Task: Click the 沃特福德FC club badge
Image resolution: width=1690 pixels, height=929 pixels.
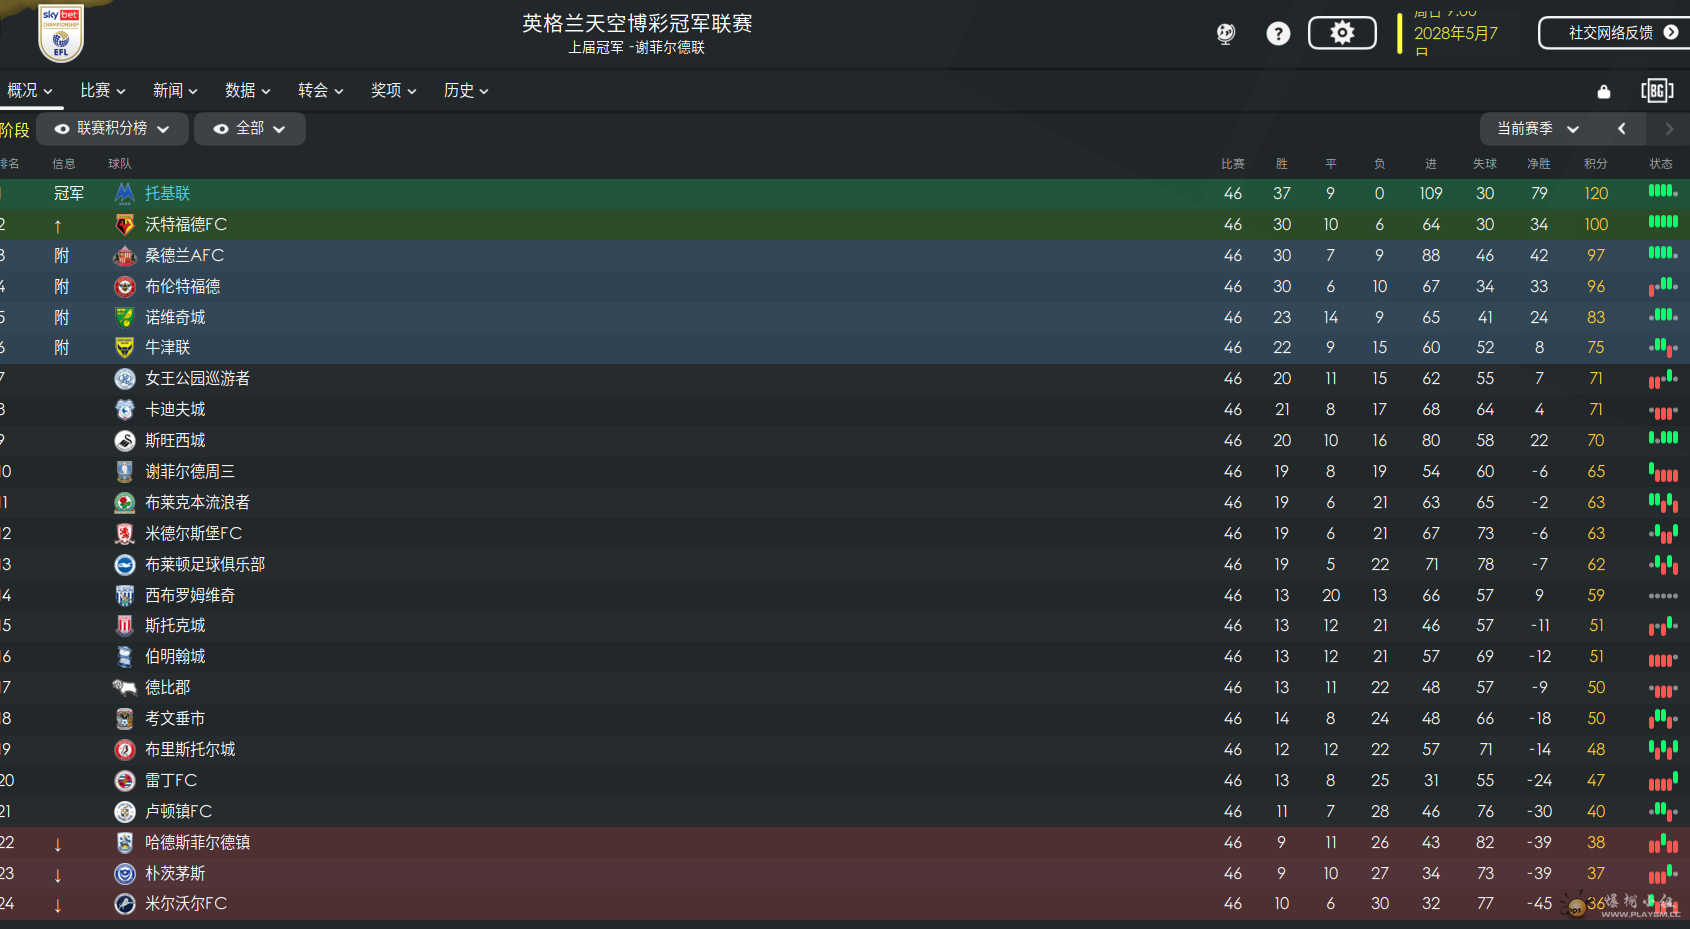Action: [x=125, y=225]
